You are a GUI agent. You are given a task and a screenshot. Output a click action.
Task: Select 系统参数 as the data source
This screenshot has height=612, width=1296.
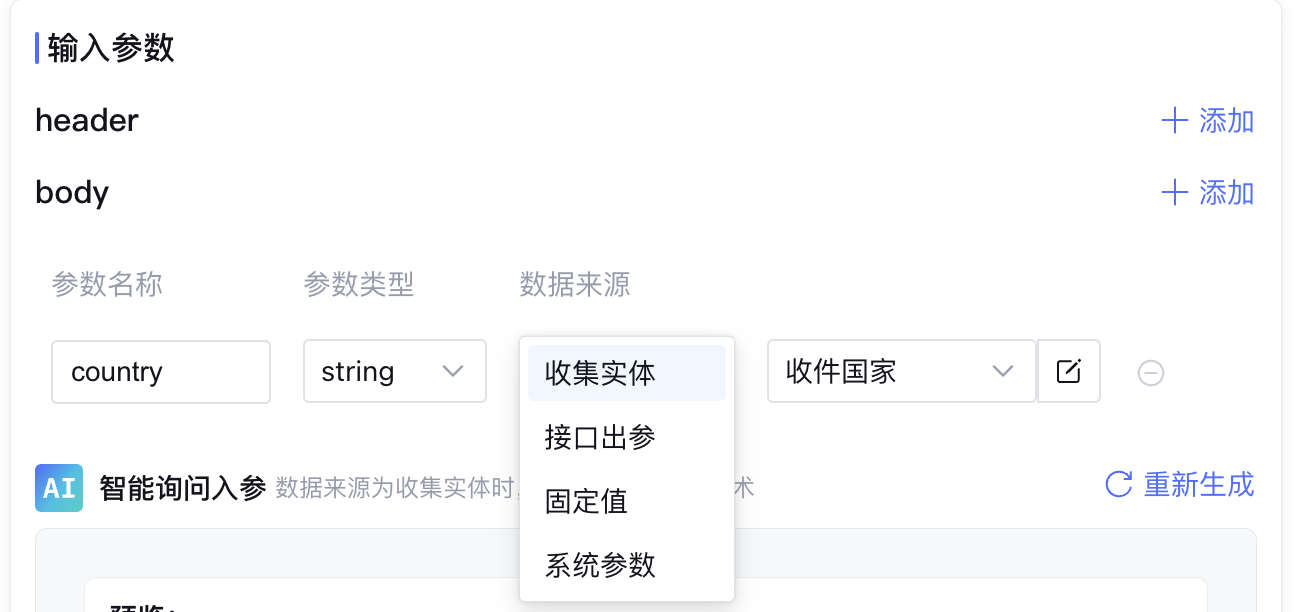(600, 565)
